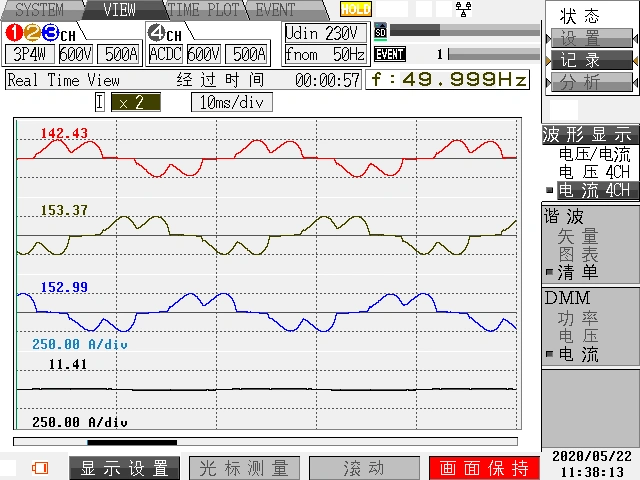This screenshot has width=640, height=480.
Task: Click the orange icon at bottom left
Action: [41, 467]
